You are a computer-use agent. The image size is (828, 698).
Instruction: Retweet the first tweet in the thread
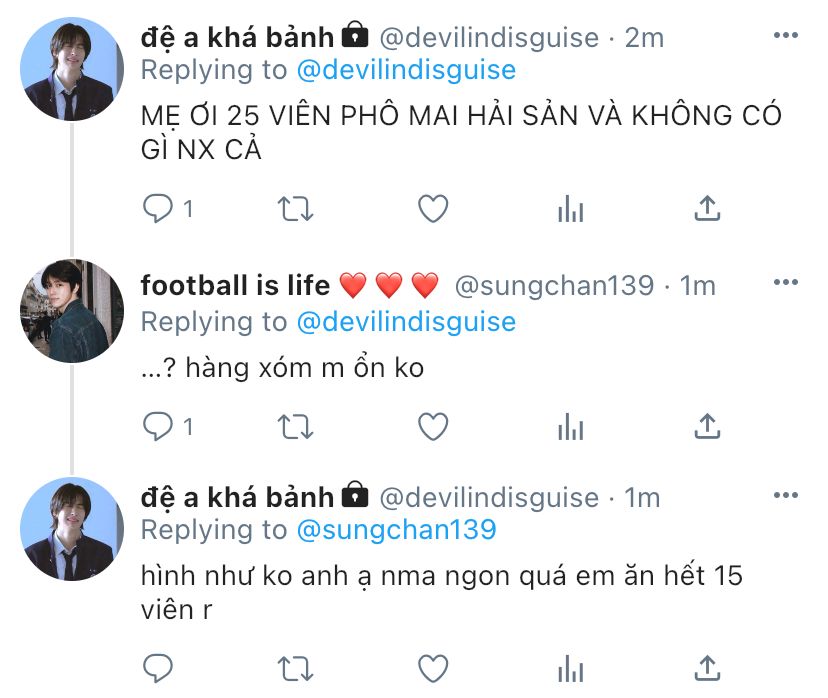[x=295, y=209]
